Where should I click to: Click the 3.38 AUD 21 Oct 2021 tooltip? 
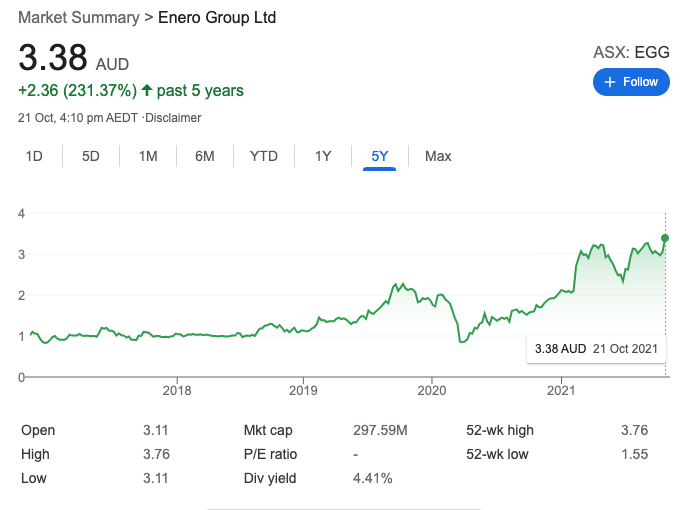coord(596,349)
